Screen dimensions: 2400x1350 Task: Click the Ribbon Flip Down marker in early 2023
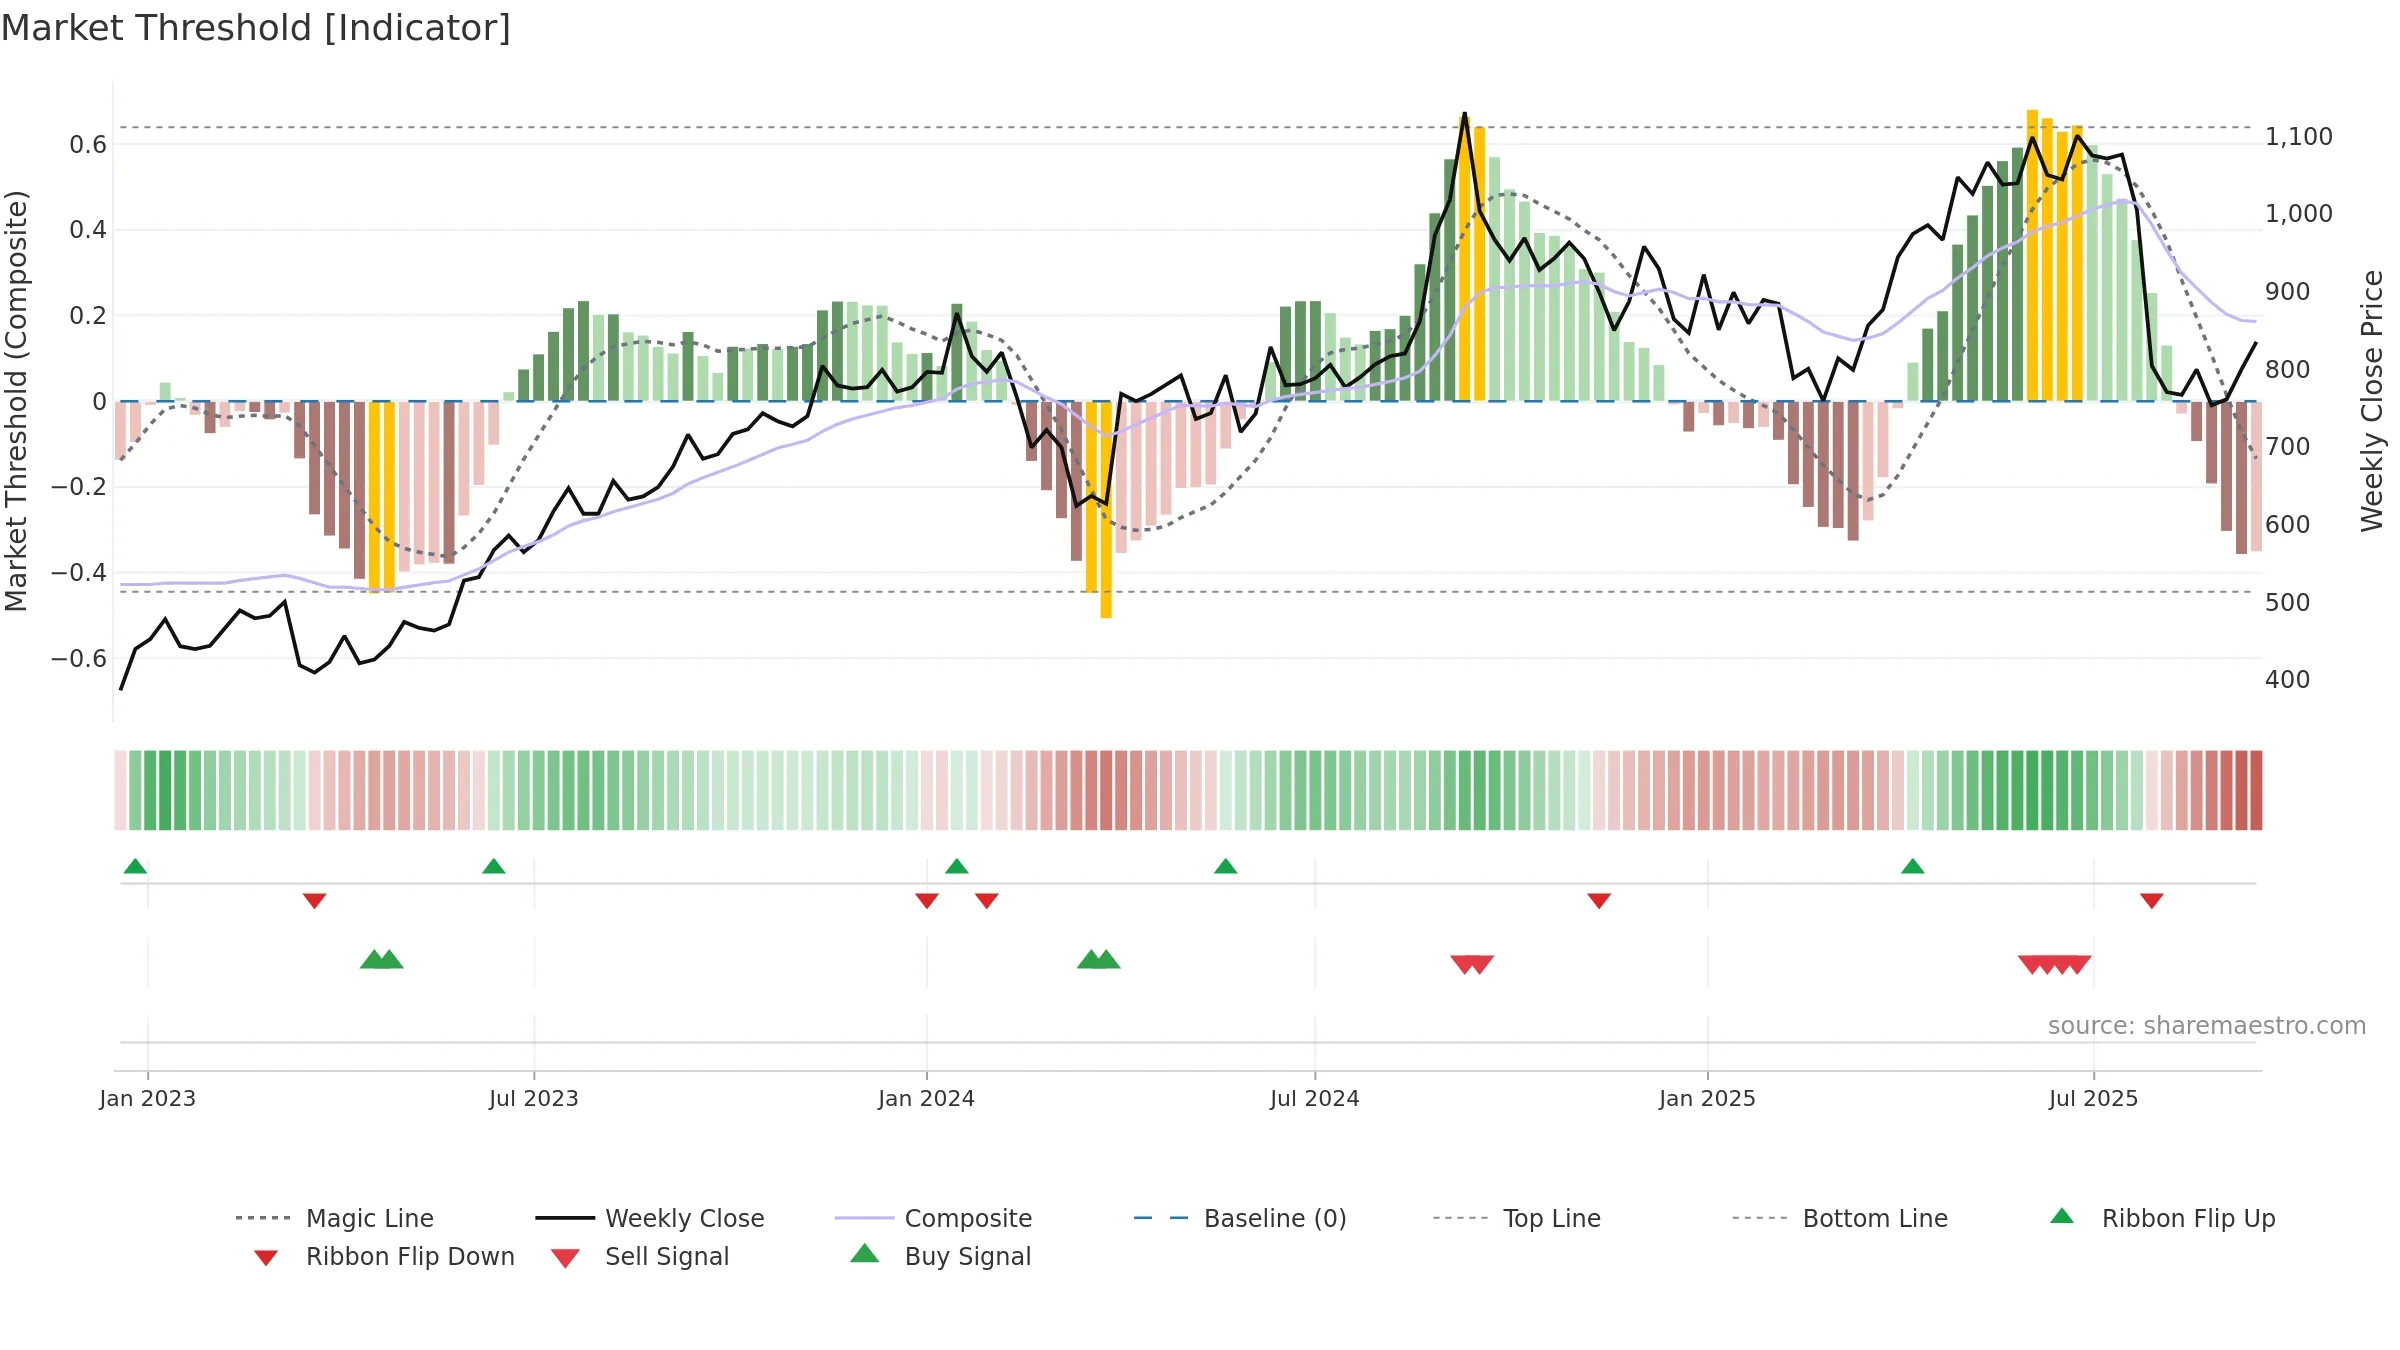[314, 901]
